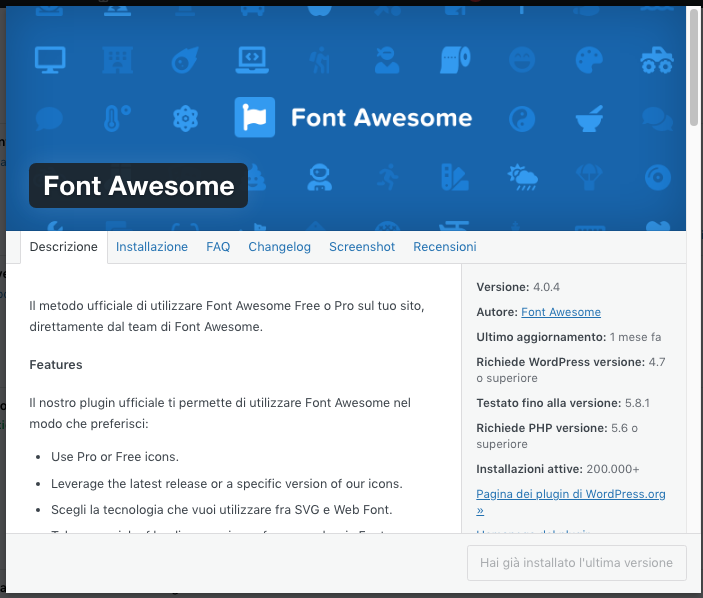
Task: Click 'Ultimo aggiornamento: 1 mese fa' entry
Action: 568,337
